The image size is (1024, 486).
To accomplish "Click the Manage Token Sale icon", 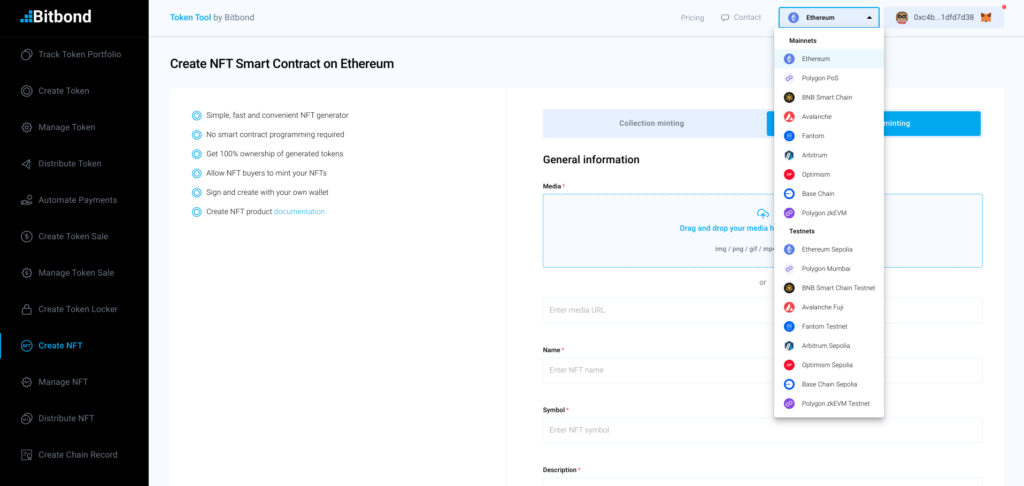I will 26,272.
